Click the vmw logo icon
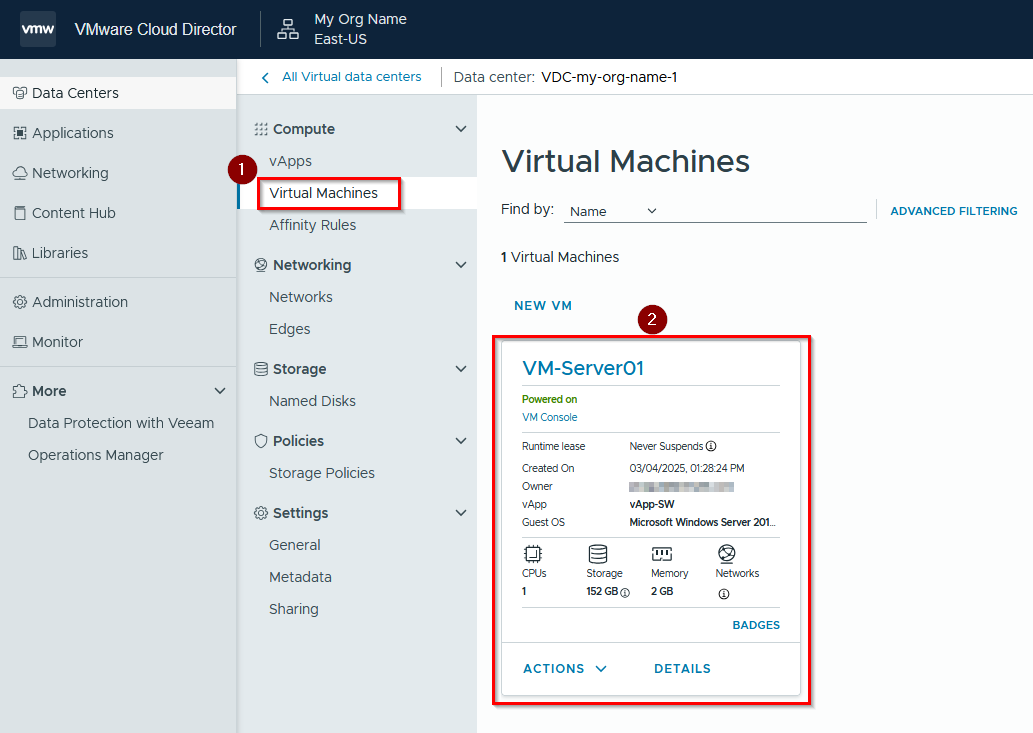Screen dimensions: 1033x733 [38, 29]
